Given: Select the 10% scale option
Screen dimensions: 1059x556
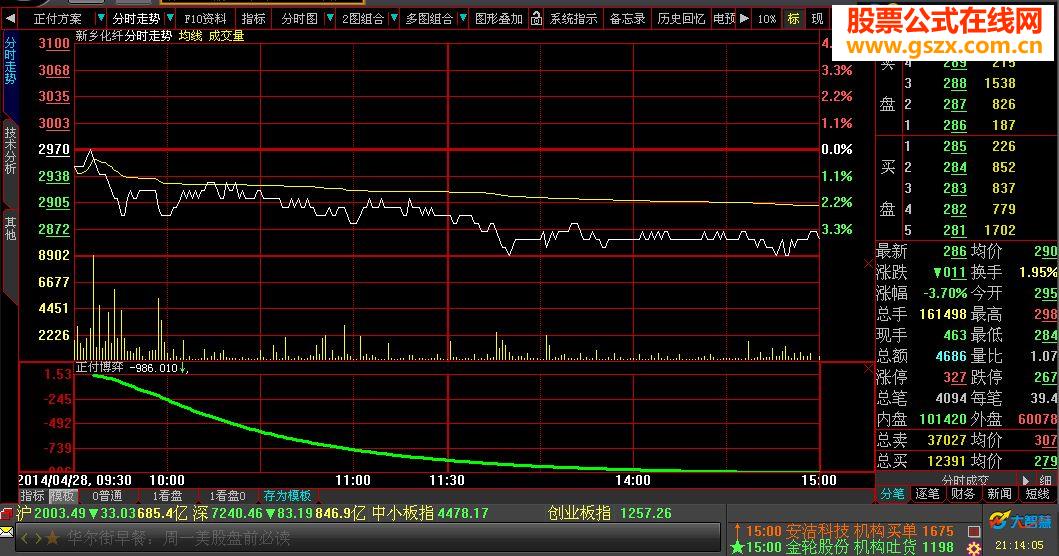Looking at the screenshot, I should (x=767, y=19).
